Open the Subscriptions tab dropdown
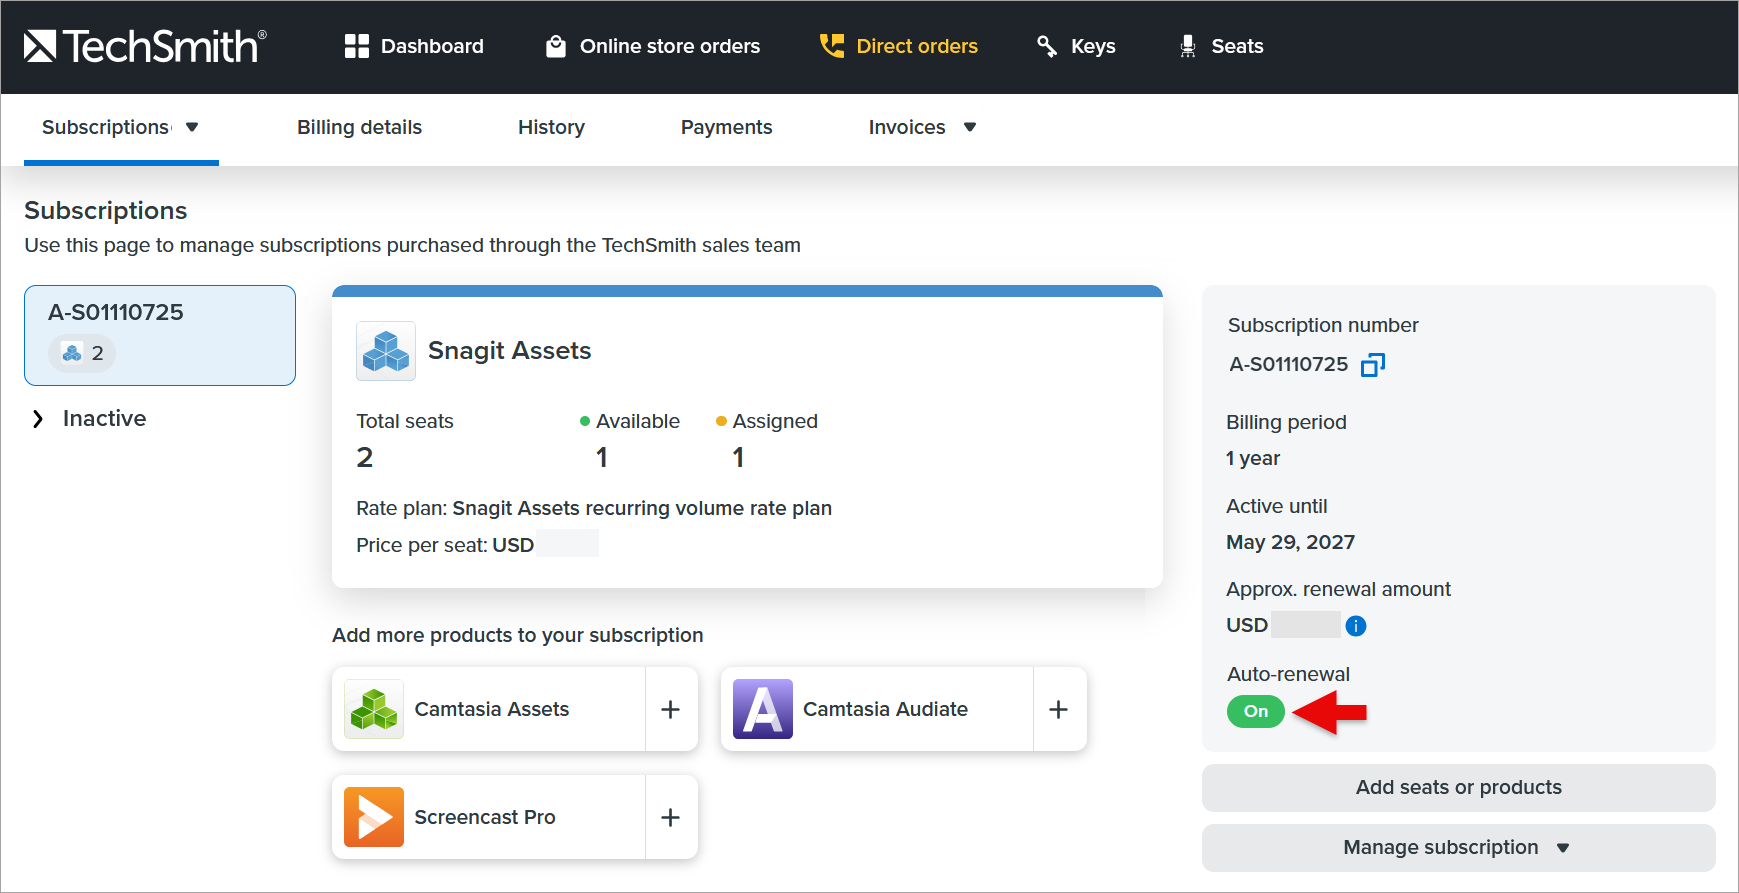 coord(192,127)
